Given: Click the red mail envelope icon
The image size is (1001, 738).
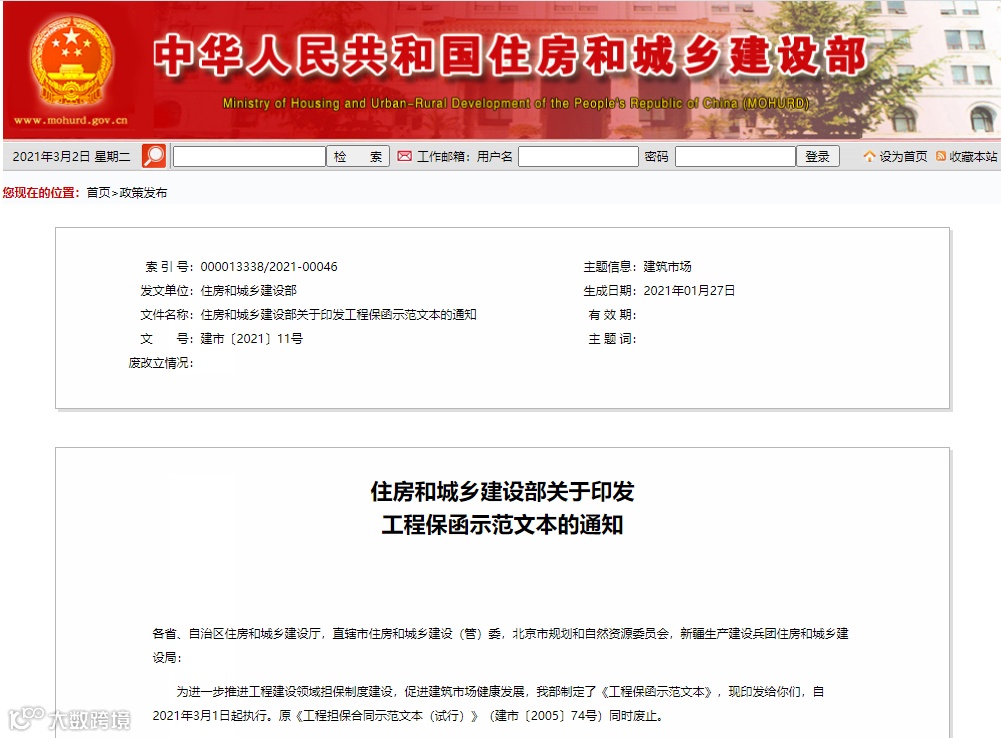Looking at the screenshot, I should pyautogui.click(x=404, y=156).
